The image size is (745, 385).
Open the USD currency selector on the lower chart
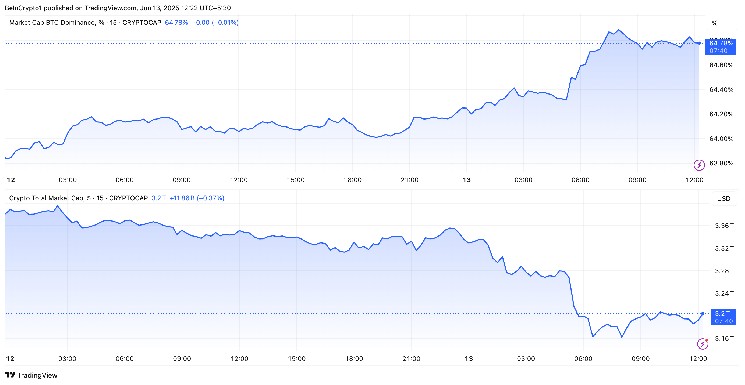click(724, 199)
